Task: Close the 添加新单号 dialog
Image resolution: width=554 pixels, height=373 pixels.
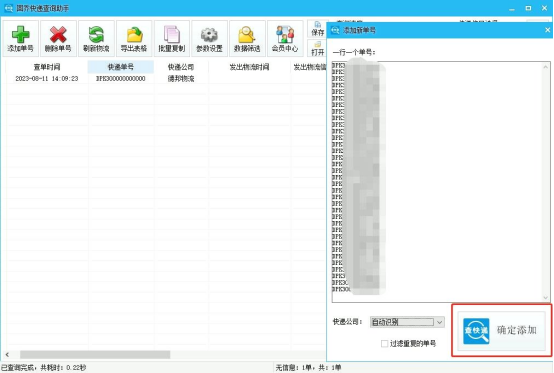Action: pos(547,30)
